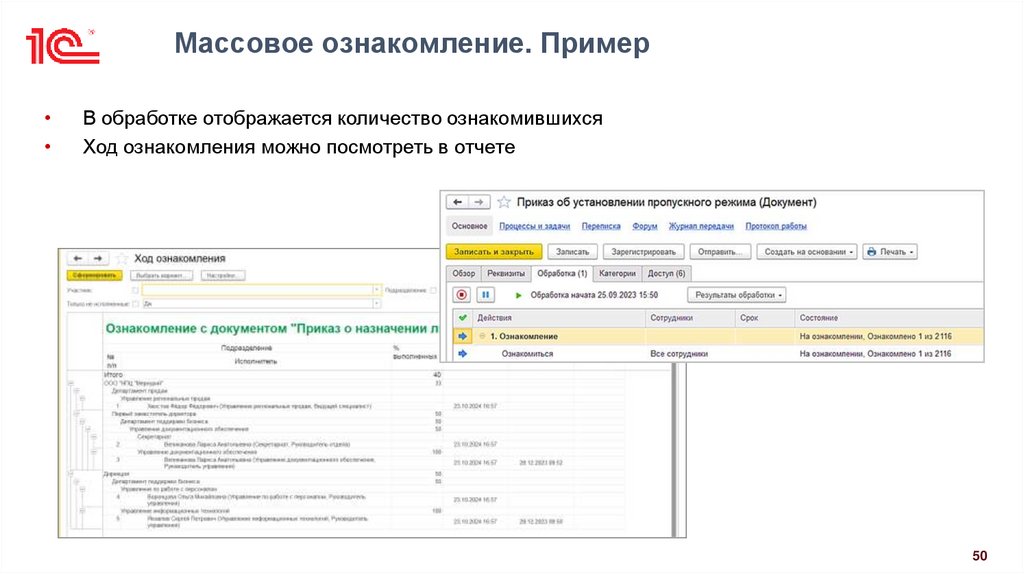Pause processing with the pause icon
1024x574 pixels.
(x=485, y=295)
